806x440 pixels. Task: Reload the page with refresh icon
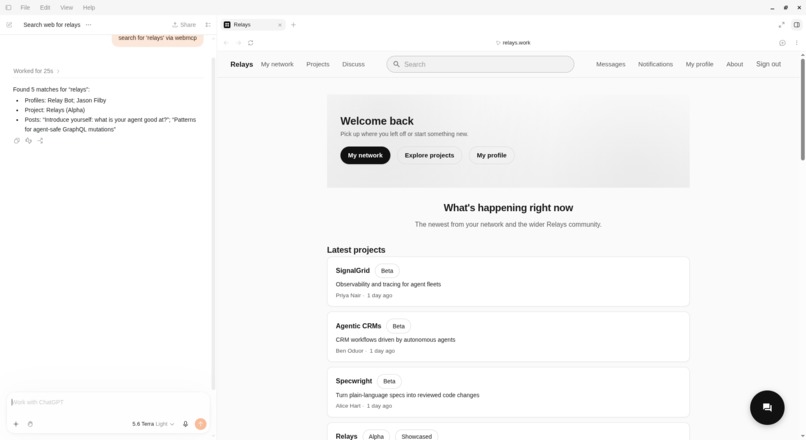coord(251,43)
